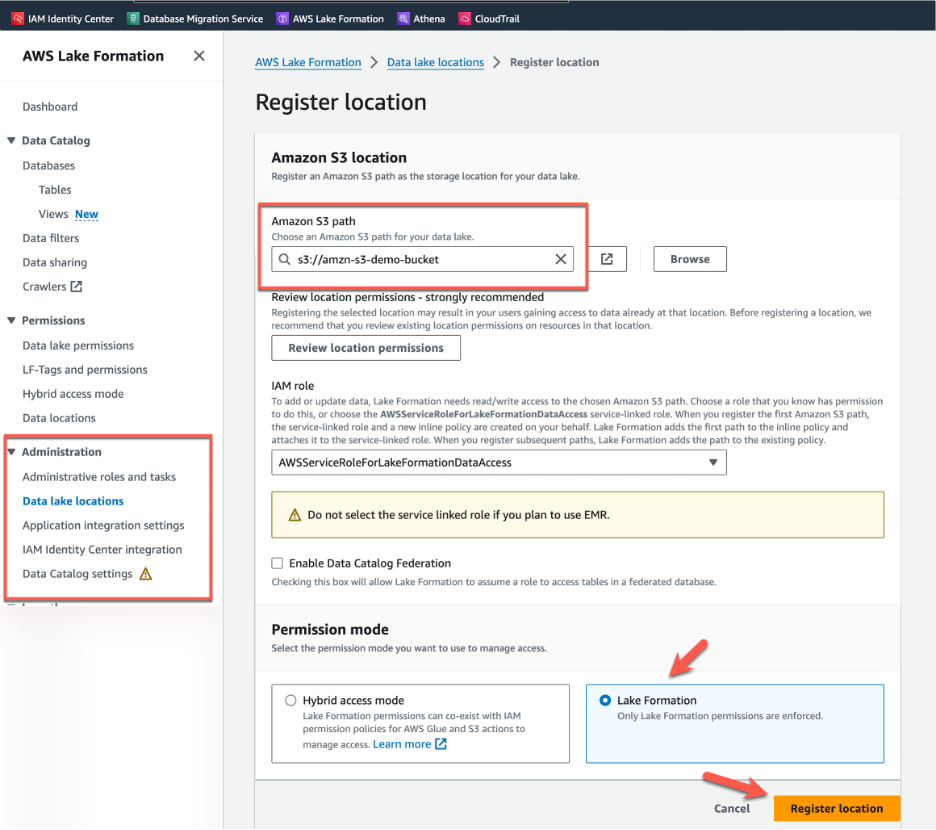Click Learn more link
This screenshot has width=936, height=830.
(402, 745)
